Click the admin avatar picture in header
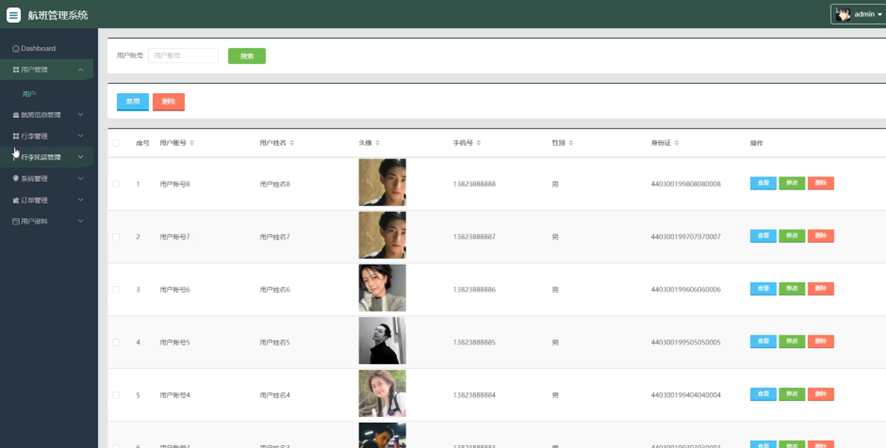This screenshot has width=886, height=448. tap(843, 14)
